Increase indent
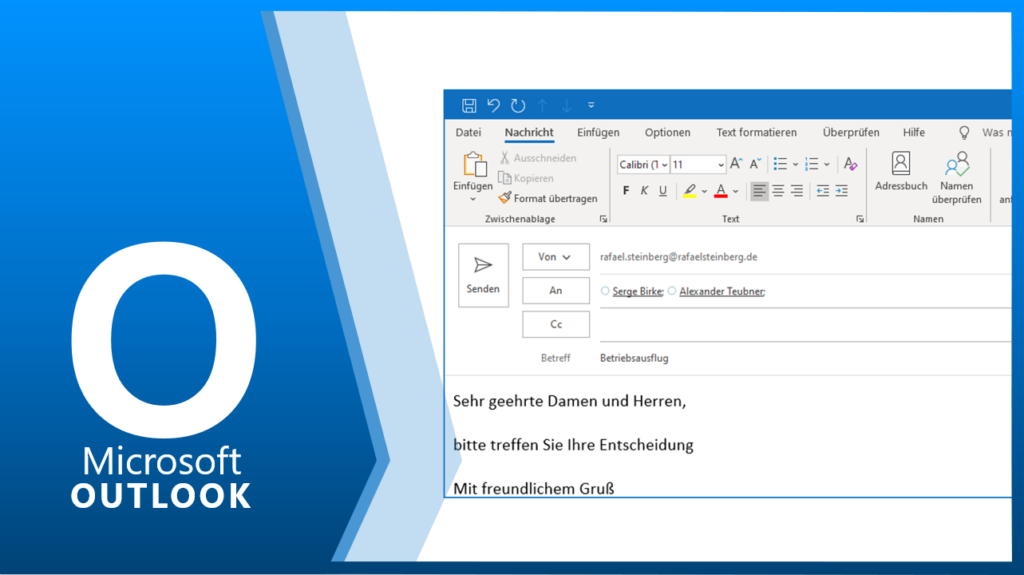 point(842,191)
